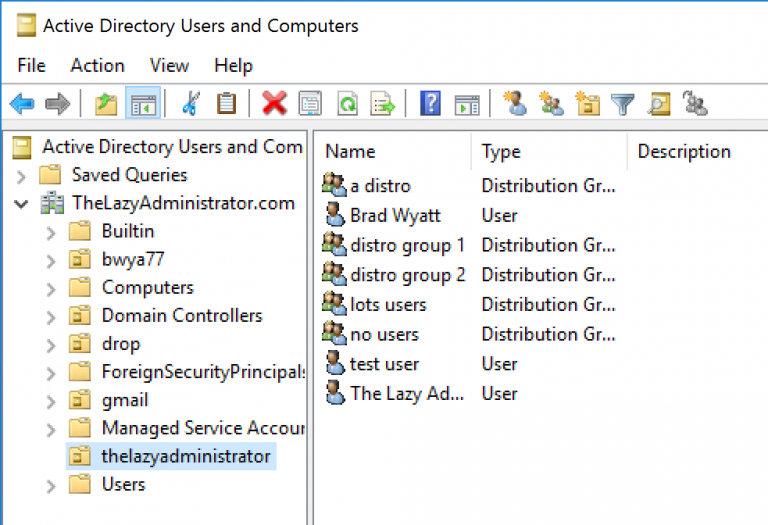Sort by the Name column header
Screen dimensions: 768x525
[x=393, y=151]
